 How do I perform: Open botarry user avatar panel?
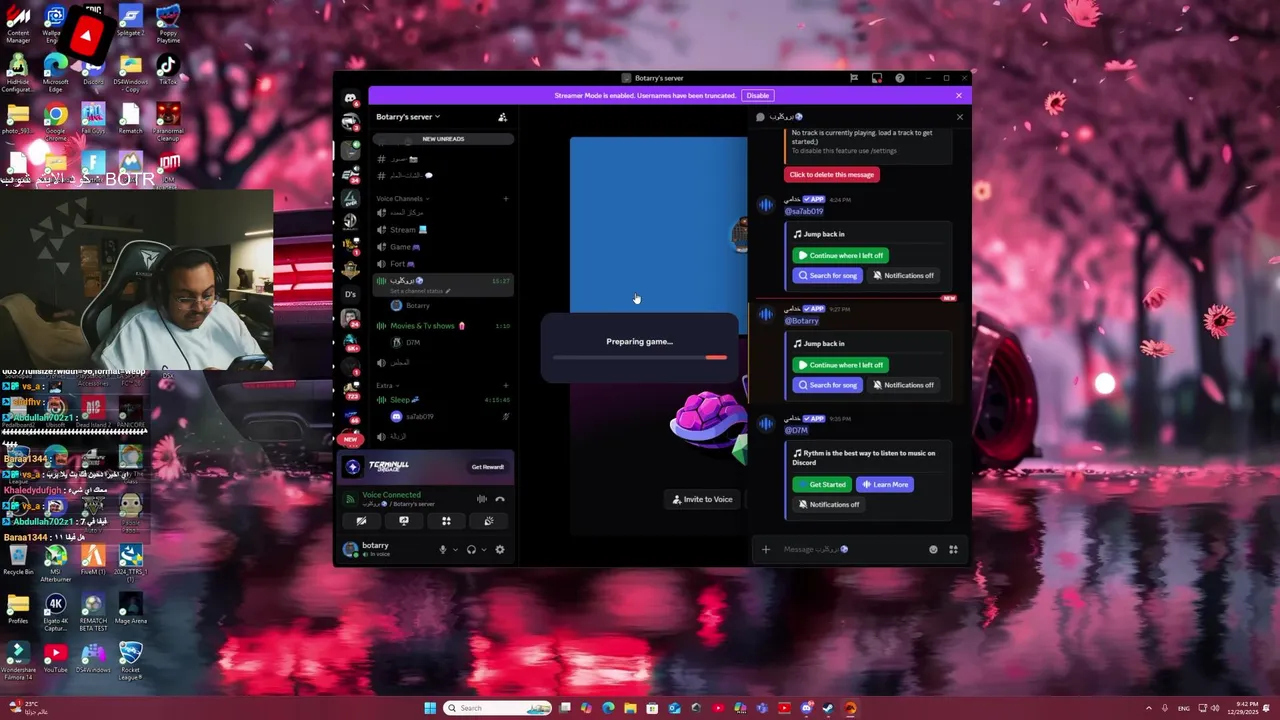[350, 549]
